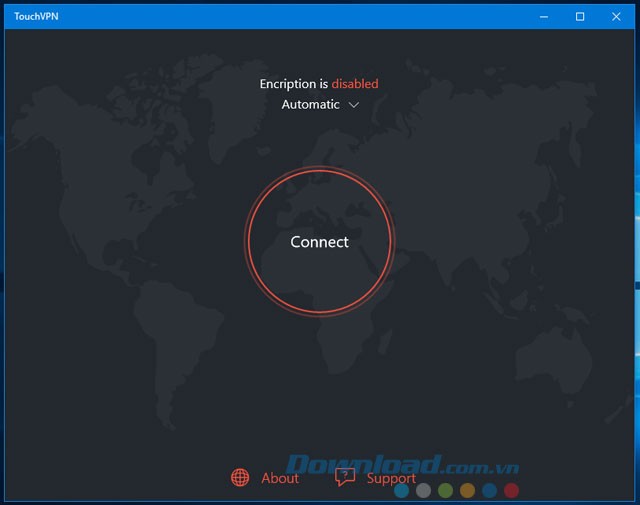This screenshot has height=505, width=640.
Task: Maximize the TouchVPN window
Action: pos(580,16)
